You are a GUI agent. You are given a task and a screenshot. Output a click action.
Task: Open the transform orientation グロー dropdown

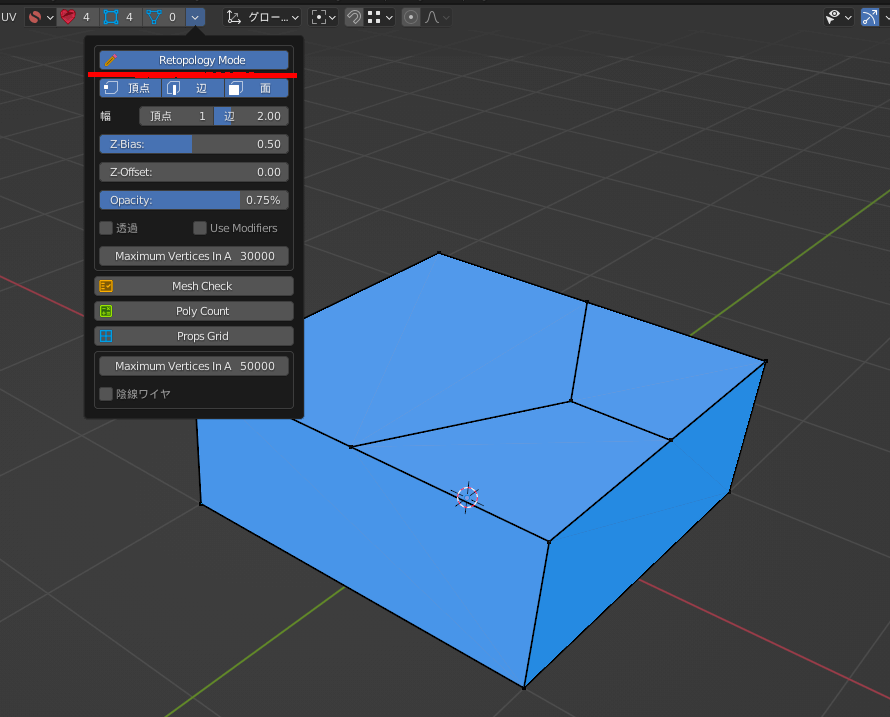(262, 17)
